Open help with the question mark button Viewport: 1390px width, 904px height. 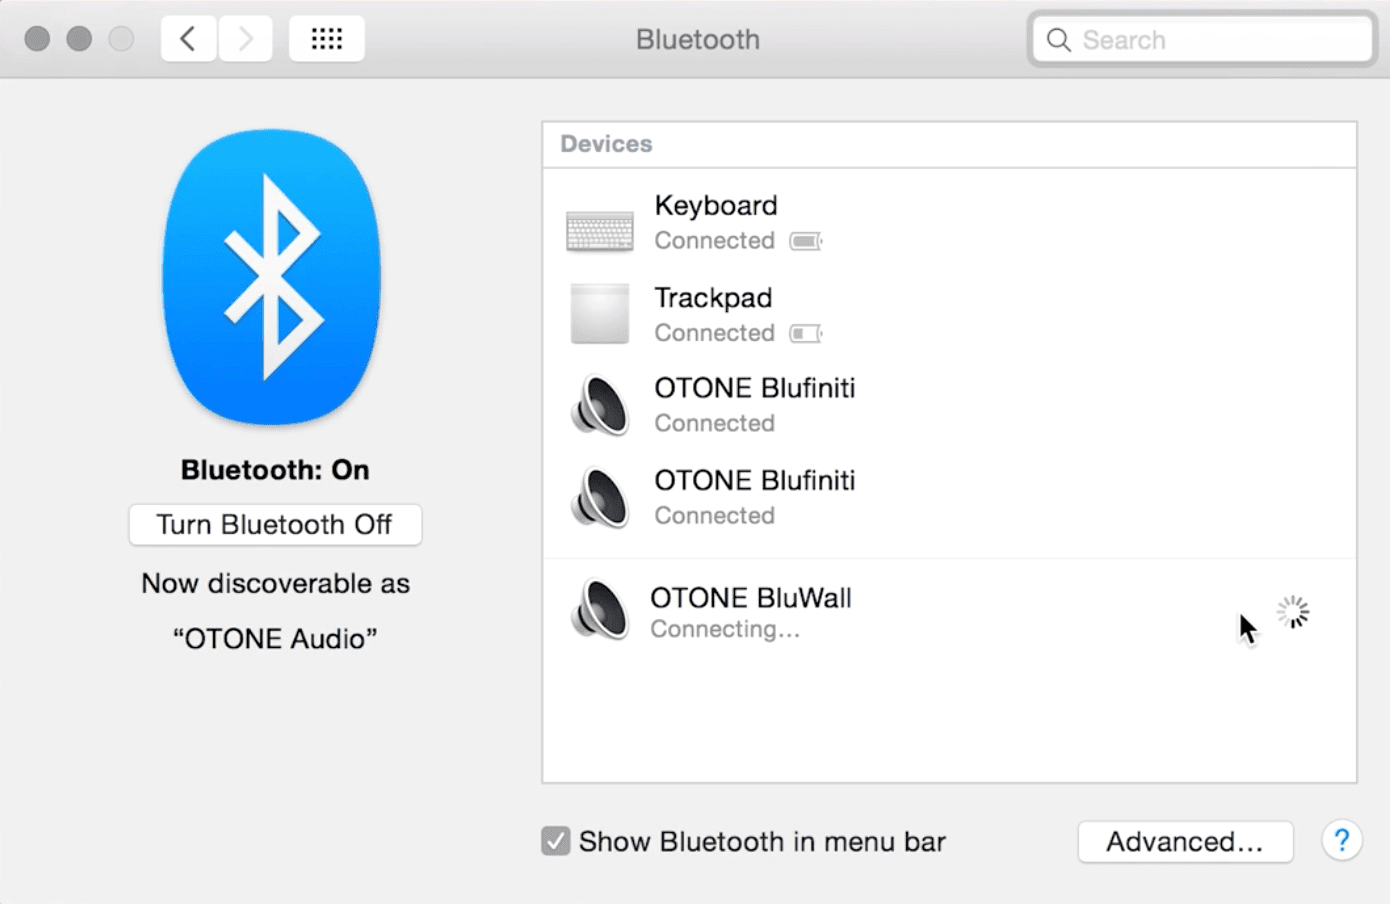[1342, 841]
